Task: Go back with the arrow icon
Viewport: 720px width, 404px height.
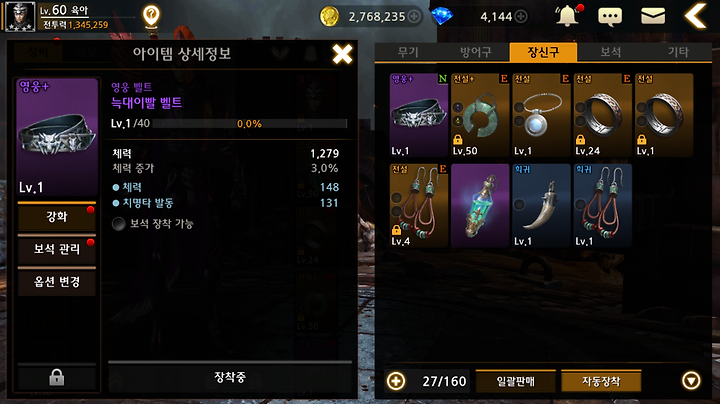Action: coord(695,16)
